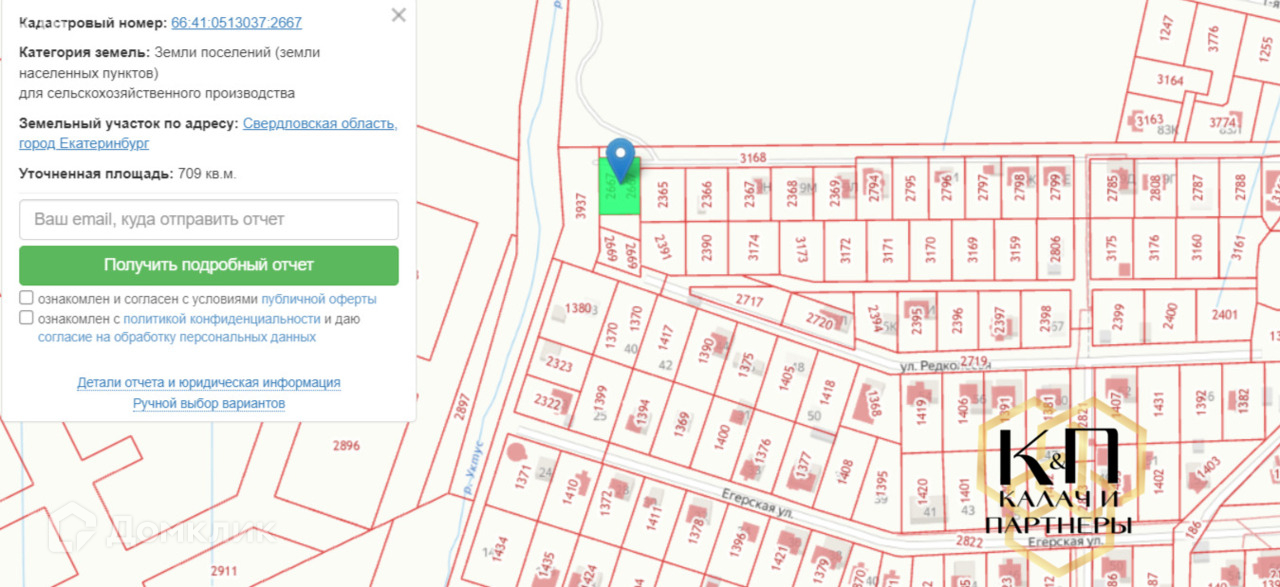Select parcel 3170 on the map
Viewport: 1280px width, 587px height.
pos(931,248)
